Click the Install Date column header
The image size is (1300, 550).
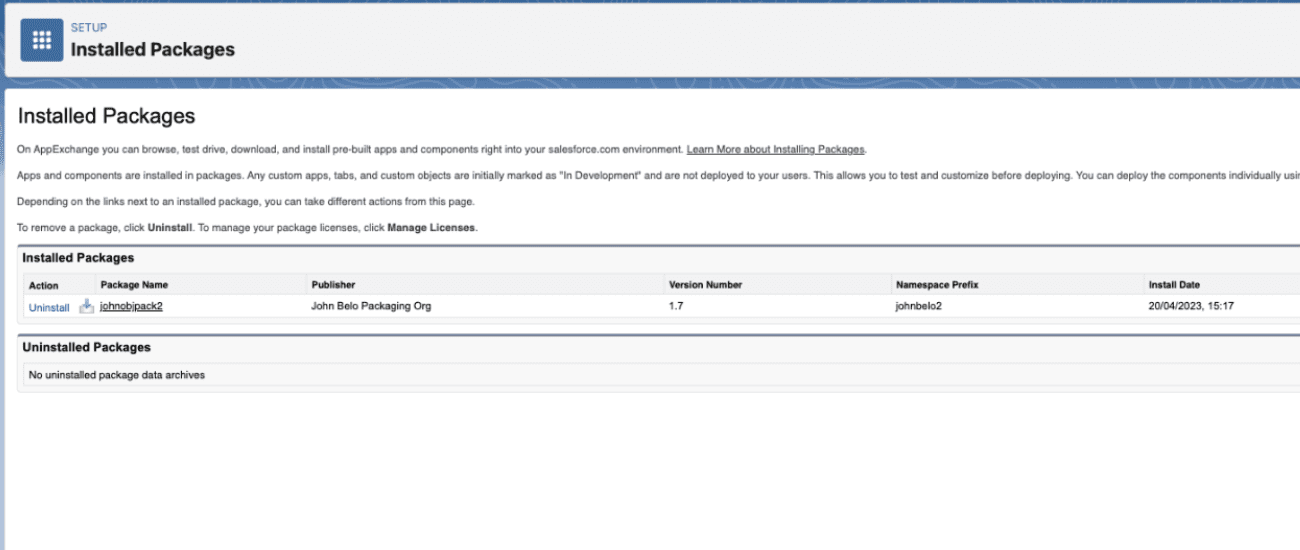tap(1177, 285)
